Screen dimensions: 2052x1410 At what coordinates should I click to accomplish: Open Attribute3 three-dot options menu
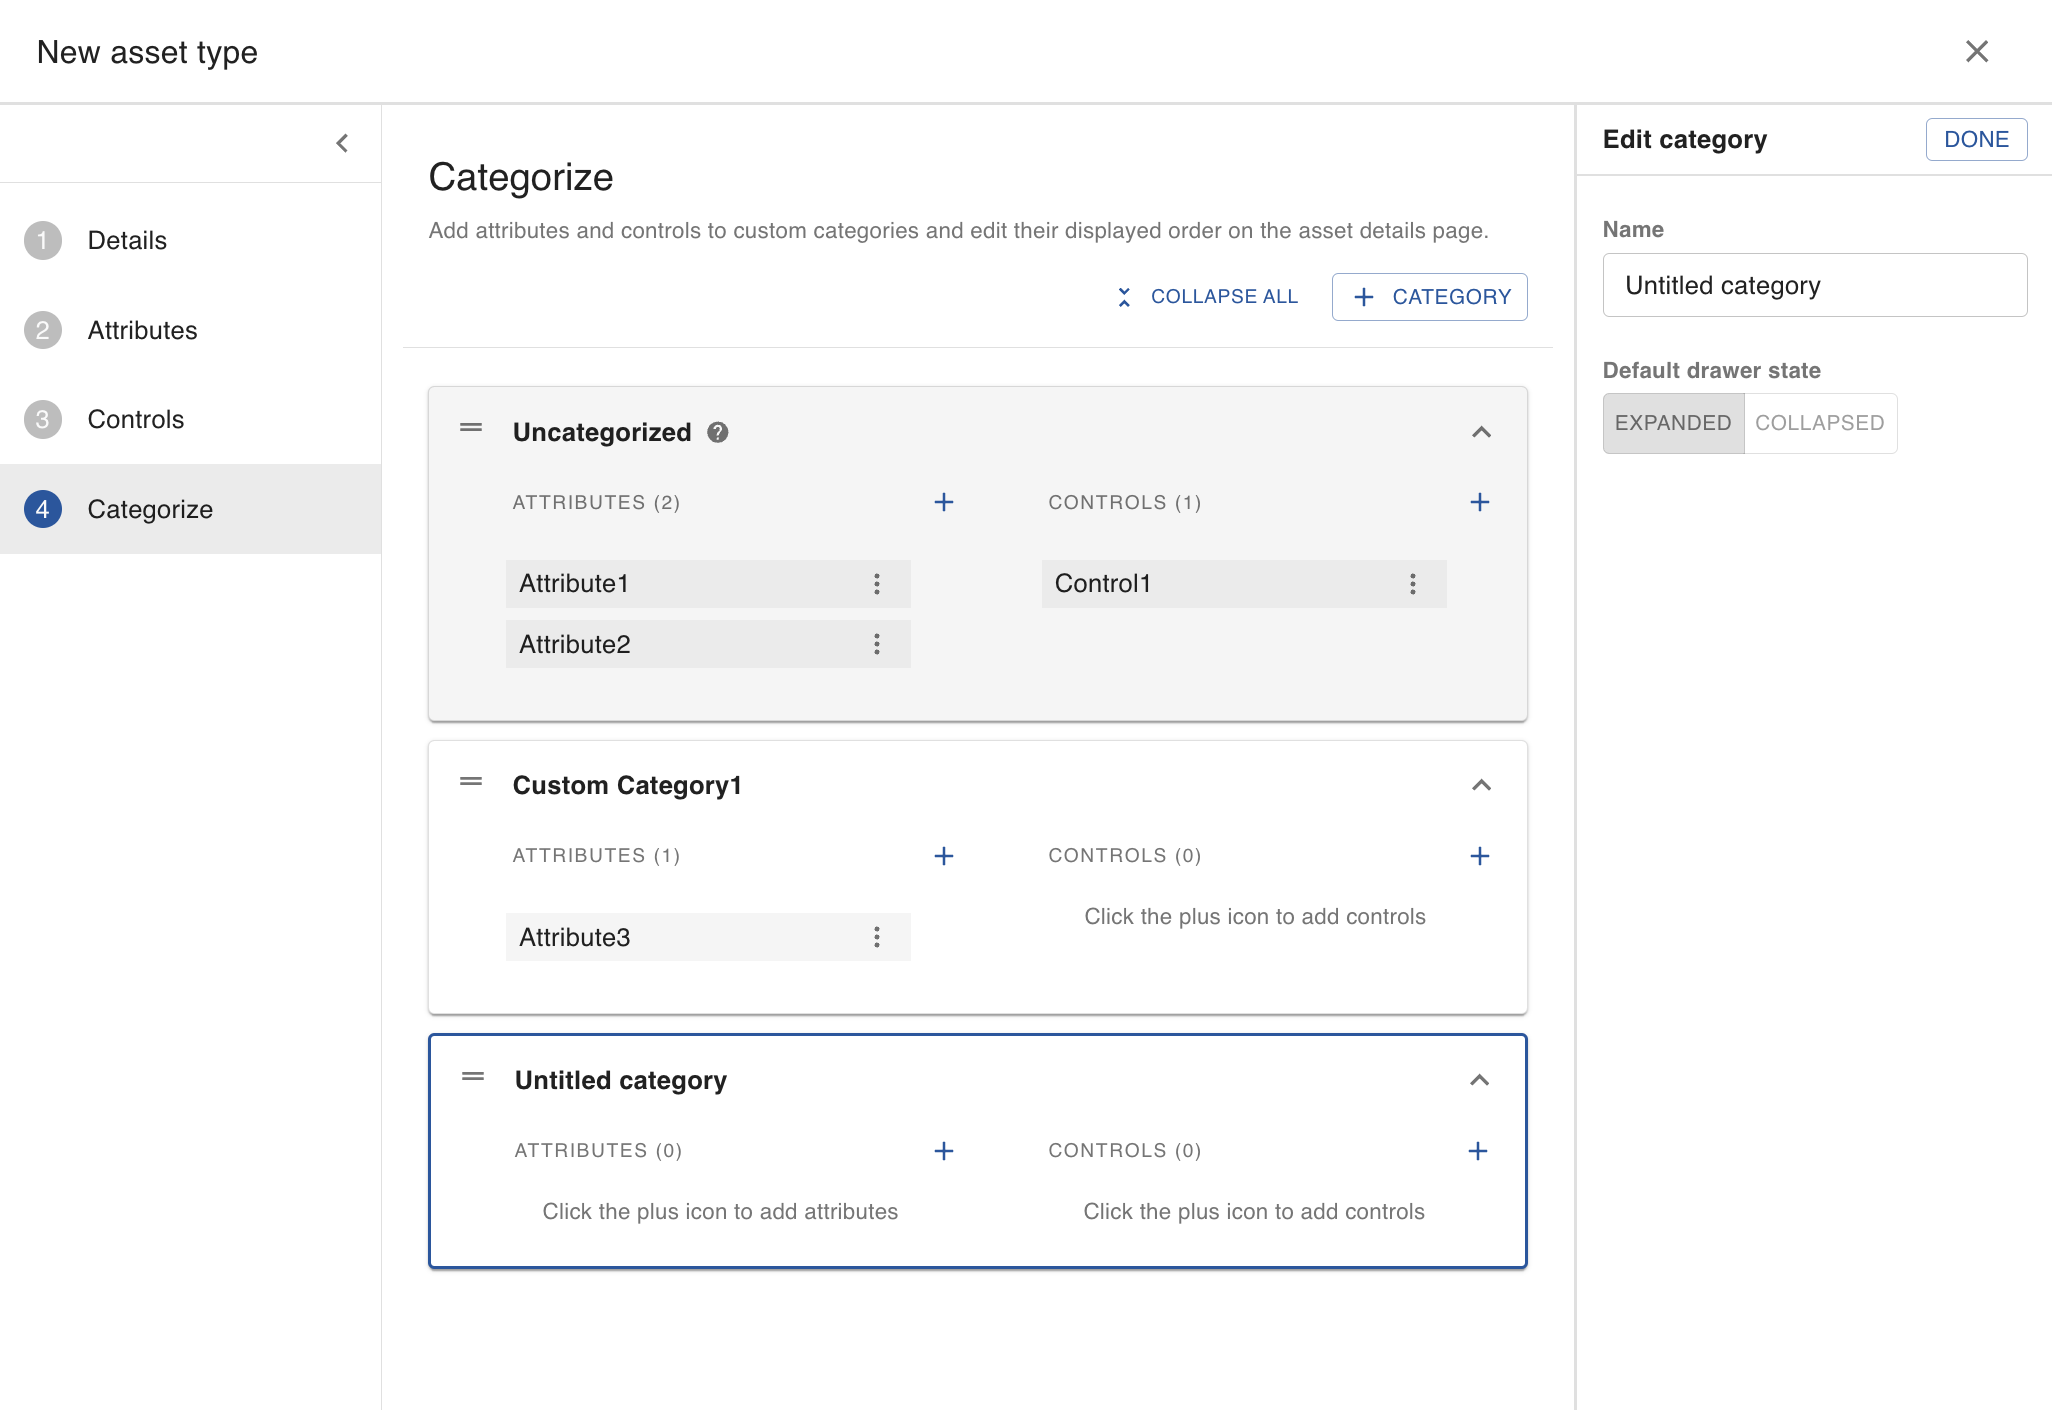(876, 937)
